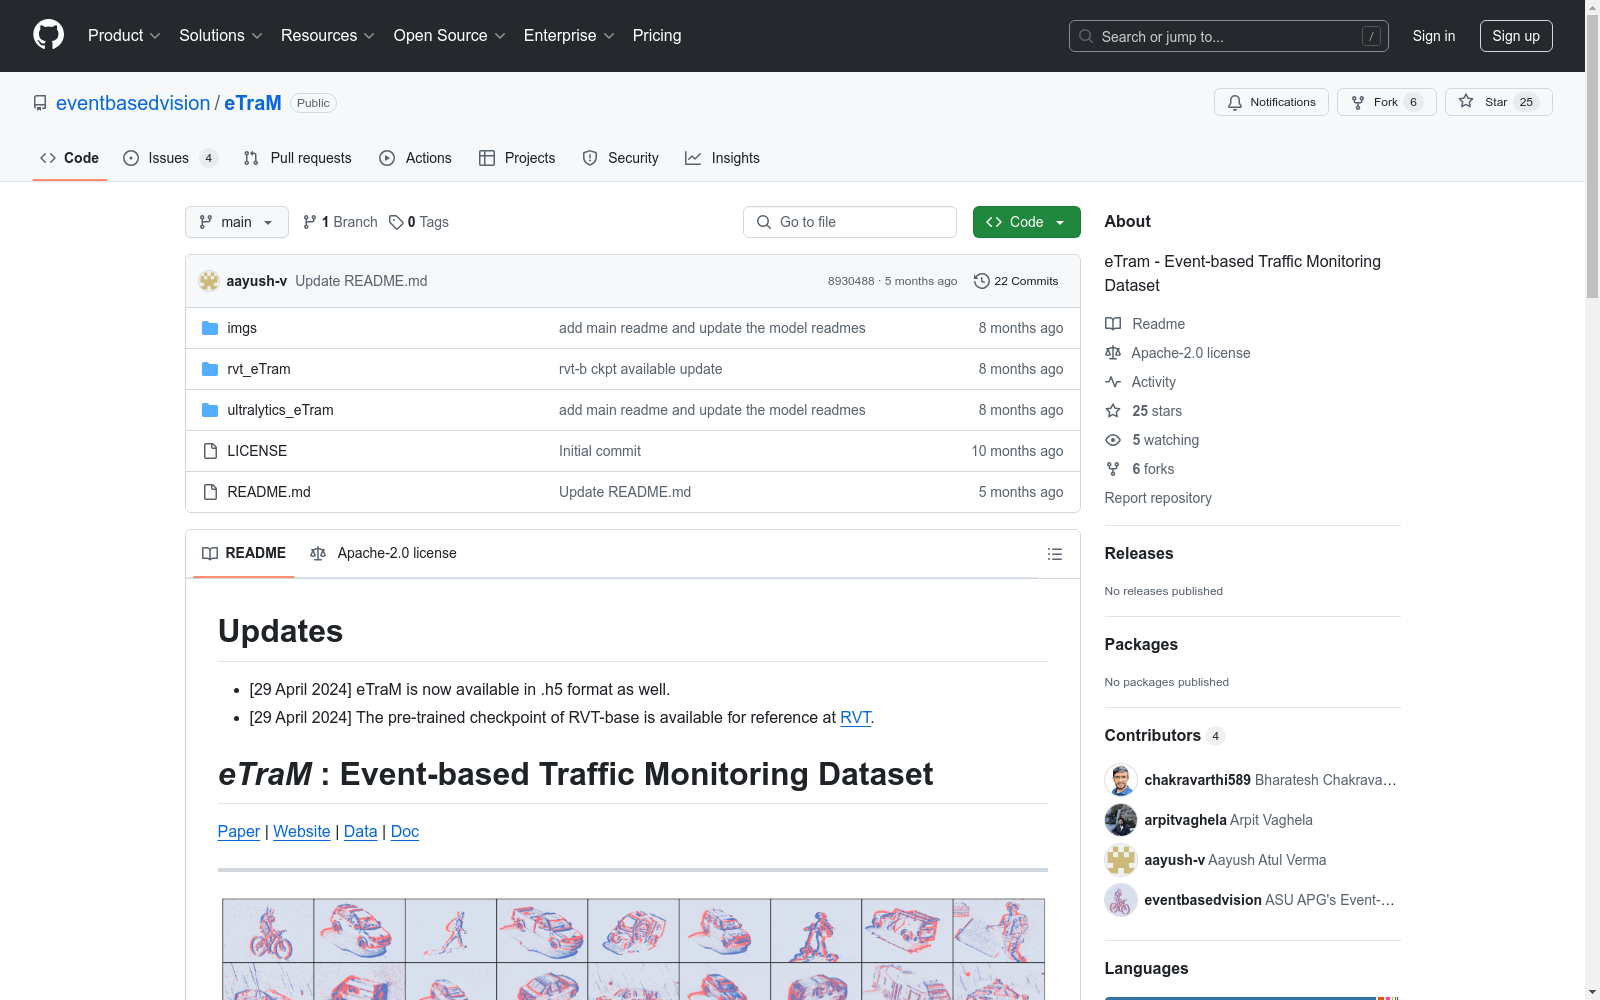Click the eventbasedvision contributor avatar
This screenshot has height=1000, width=1600.
coord(1121,900)
